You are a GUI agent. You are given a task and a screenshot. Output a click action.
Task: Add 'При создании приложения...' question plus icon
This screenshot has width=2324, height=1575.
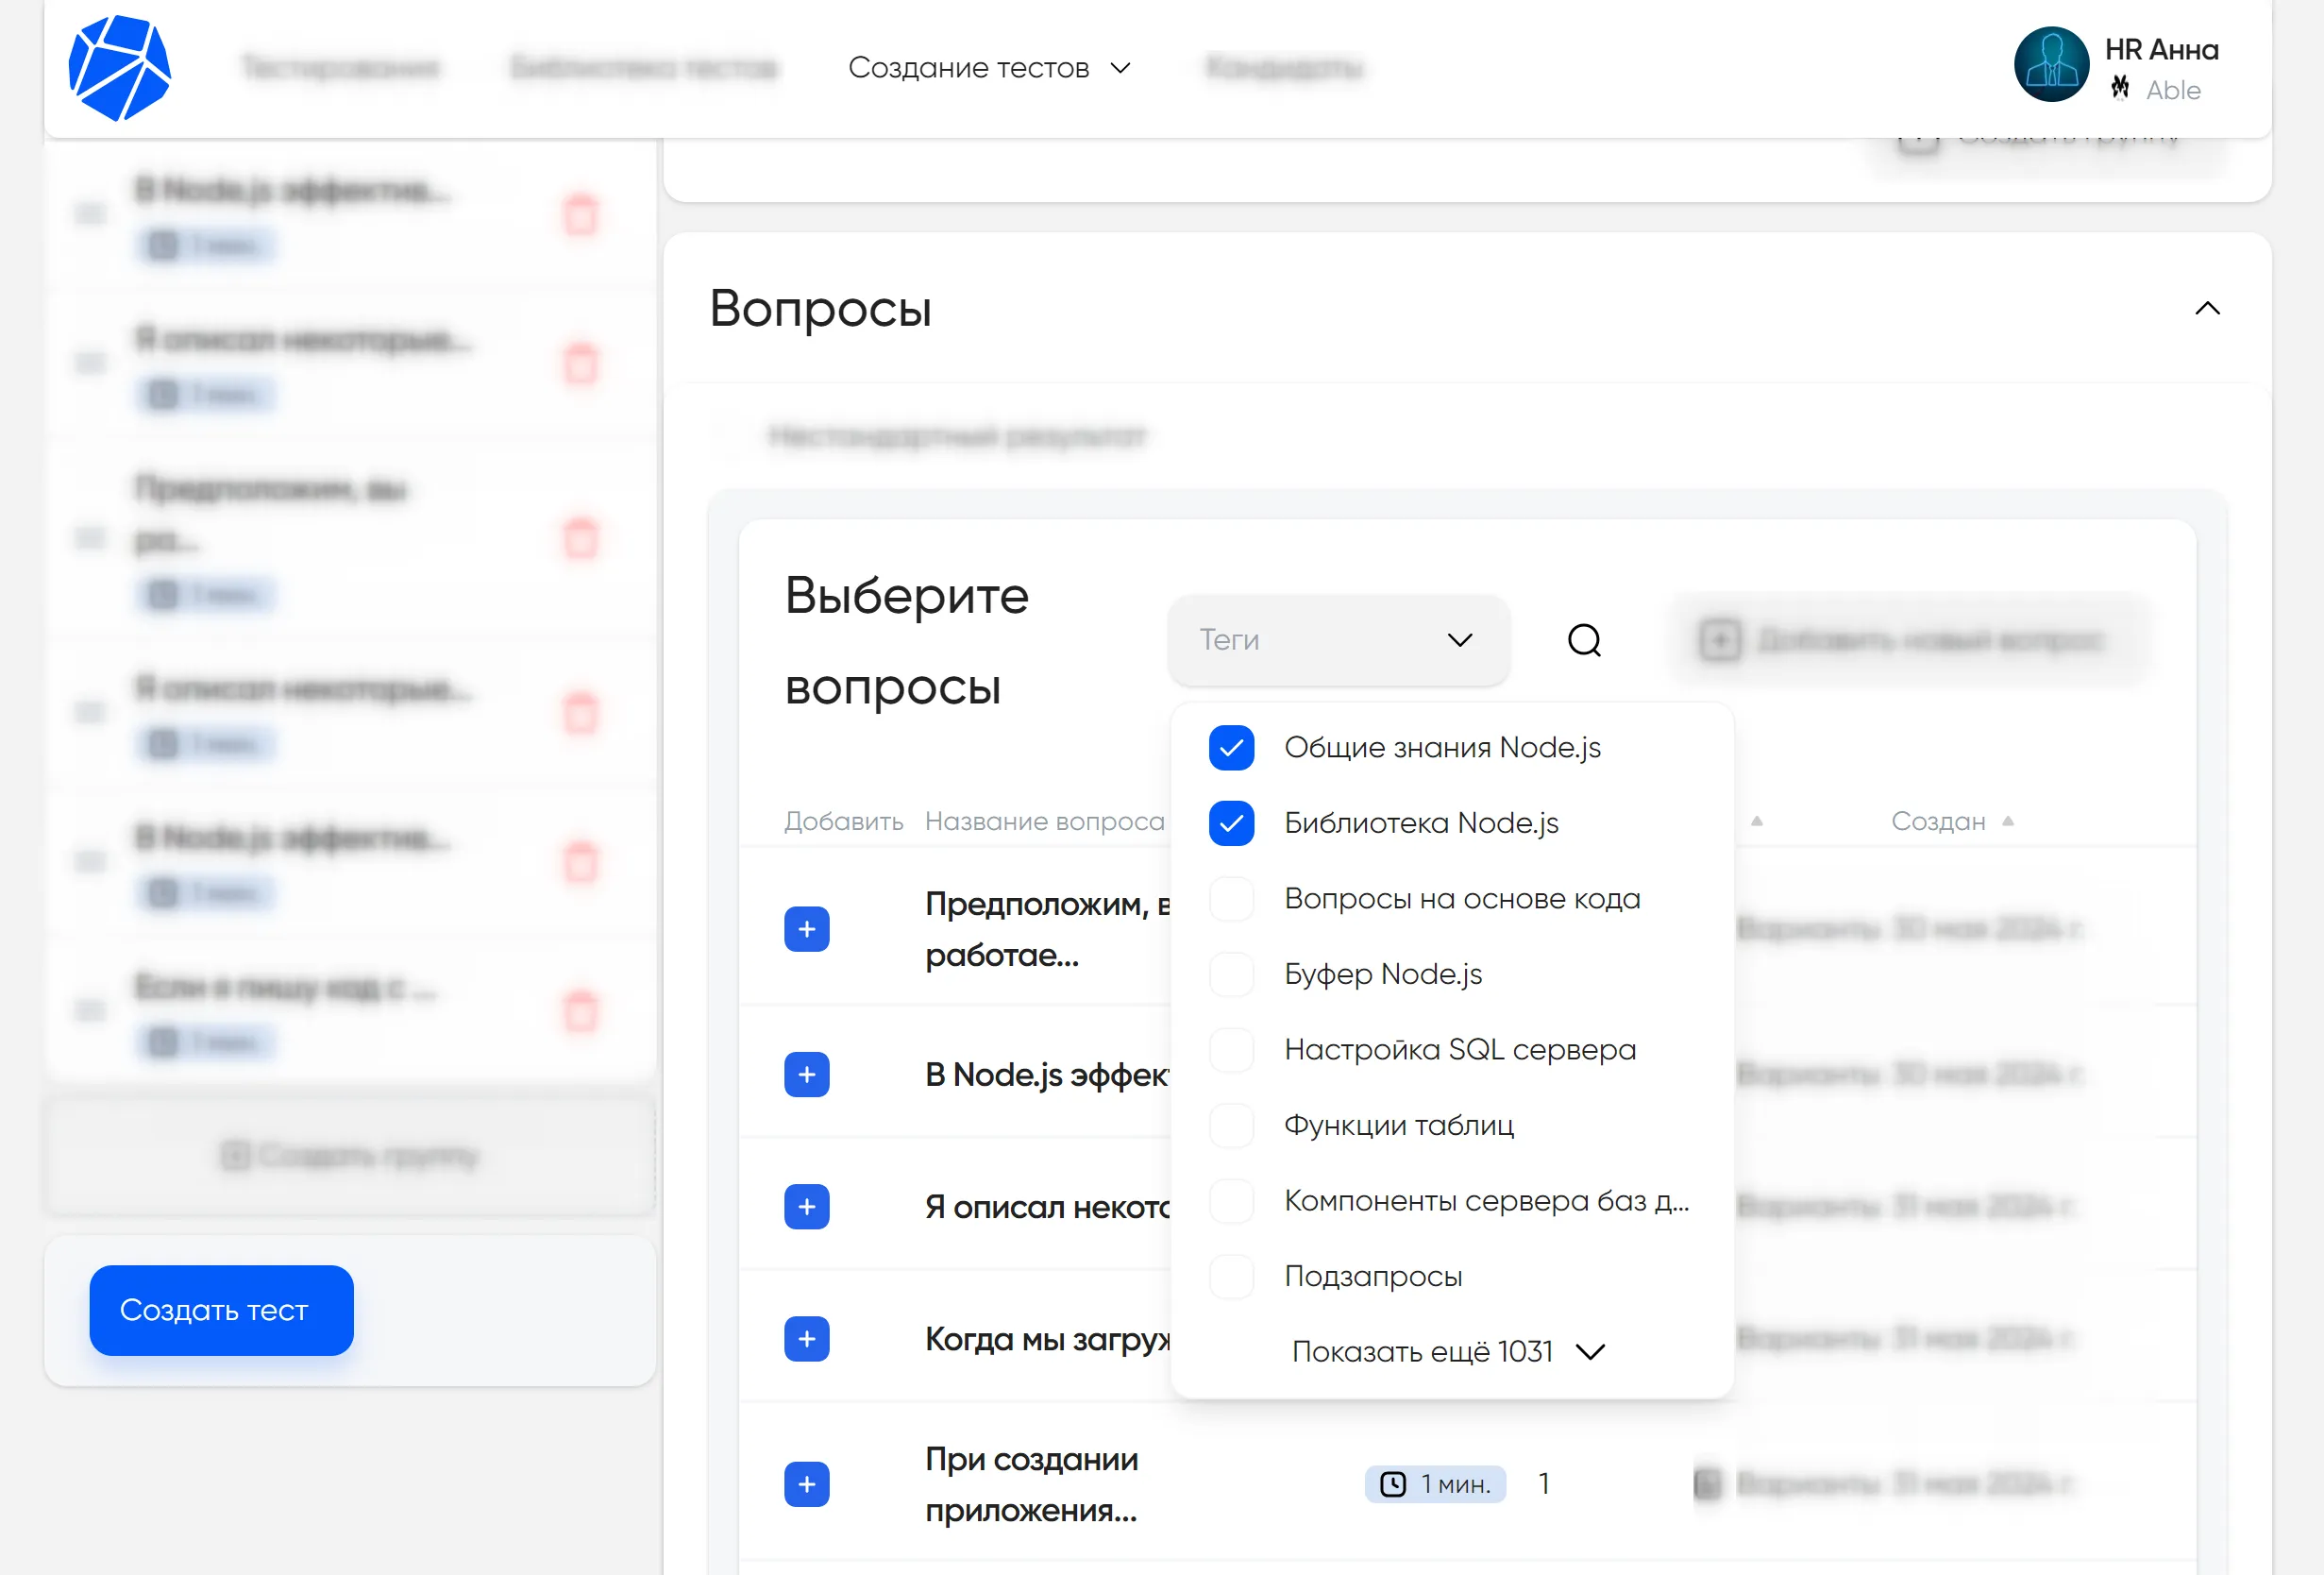pyautogui.click(x=806, y=1483)
